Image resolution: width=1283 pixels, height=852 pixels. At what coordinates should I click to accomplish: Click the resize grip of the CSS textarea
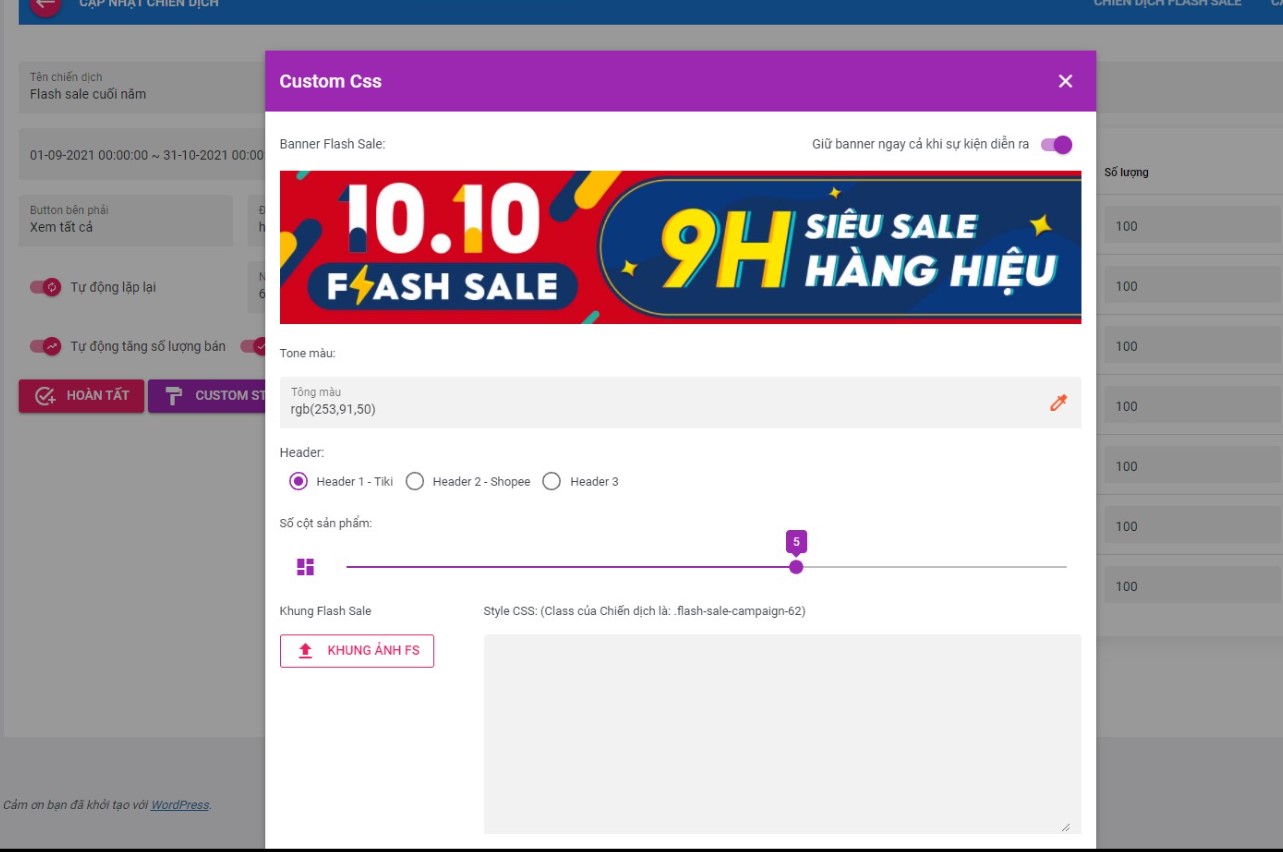point(1065,827)
